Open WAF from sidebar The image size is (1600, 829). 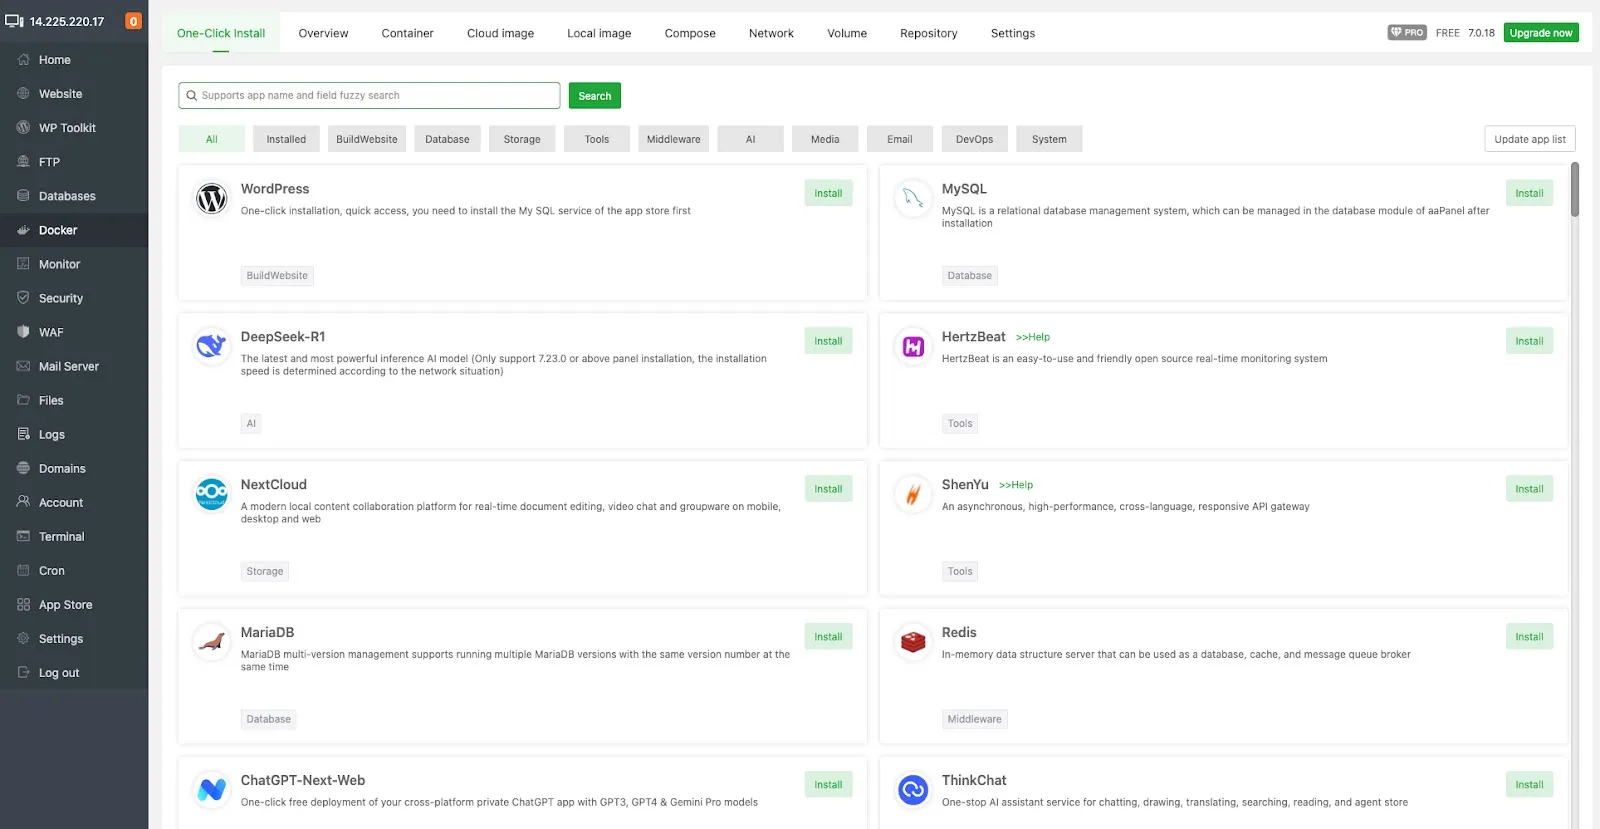tap(74, 332)
